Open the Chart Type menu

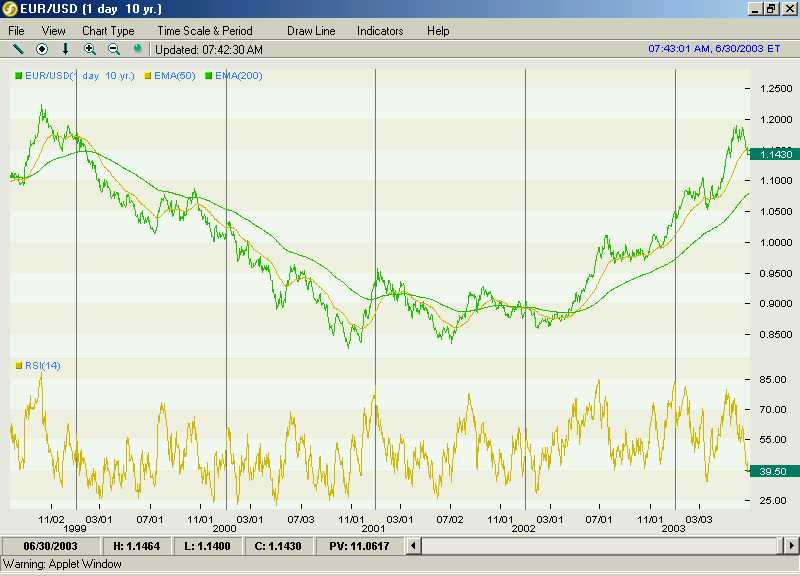(x=108, y=31)
